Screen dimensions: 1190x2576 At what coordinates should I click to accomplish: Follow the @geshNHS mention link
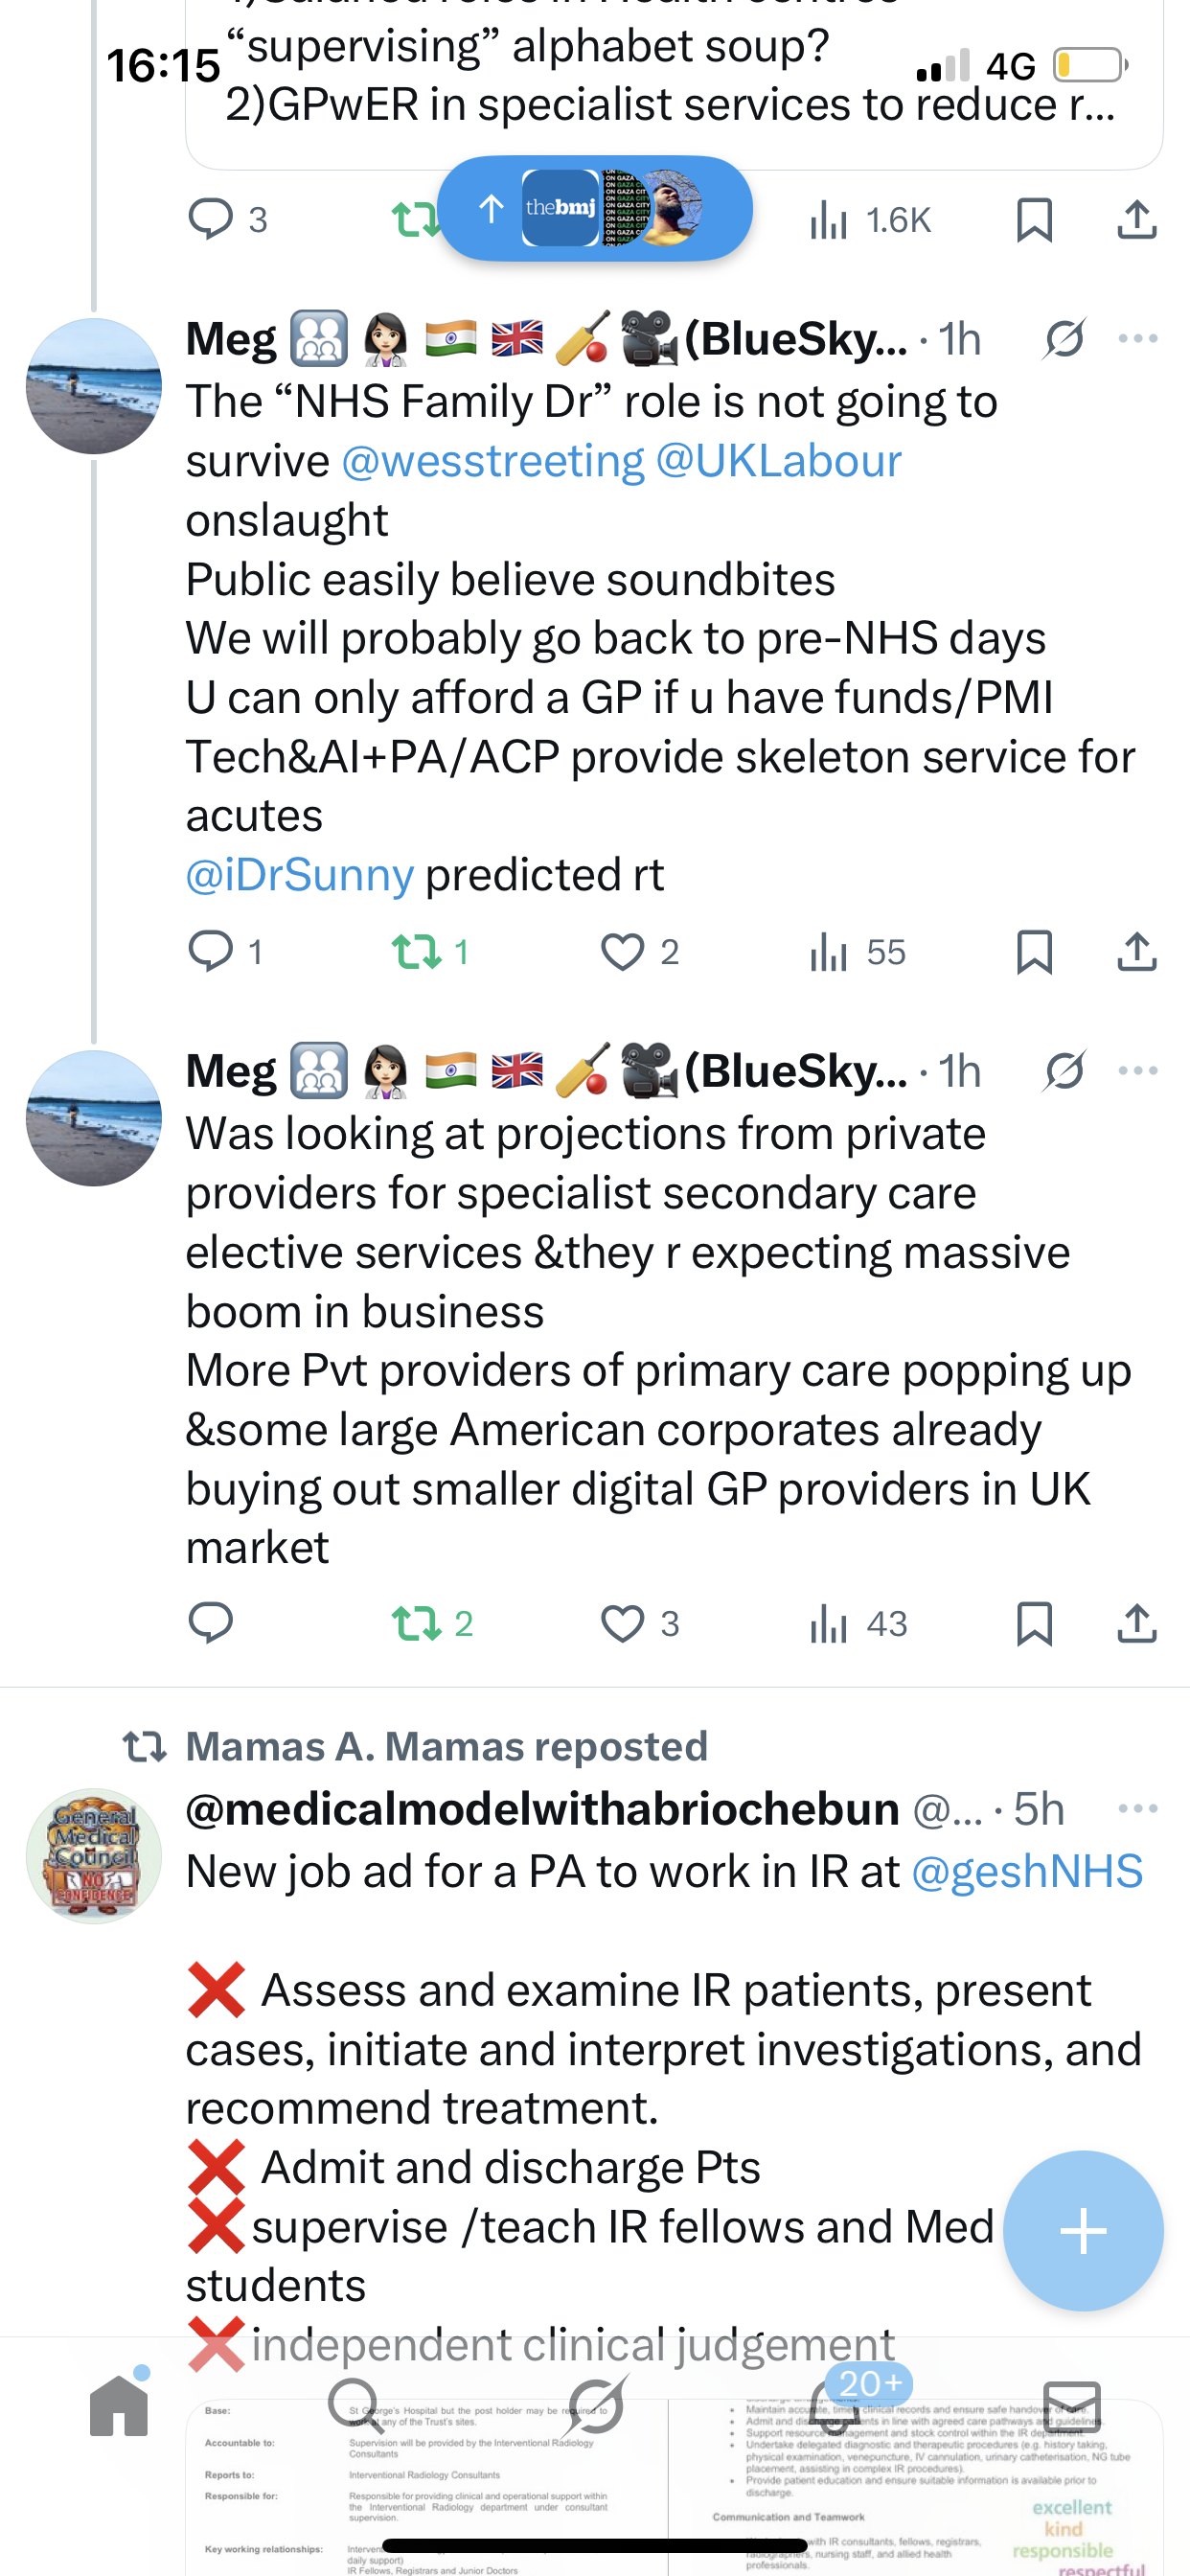(1026, 1871)
